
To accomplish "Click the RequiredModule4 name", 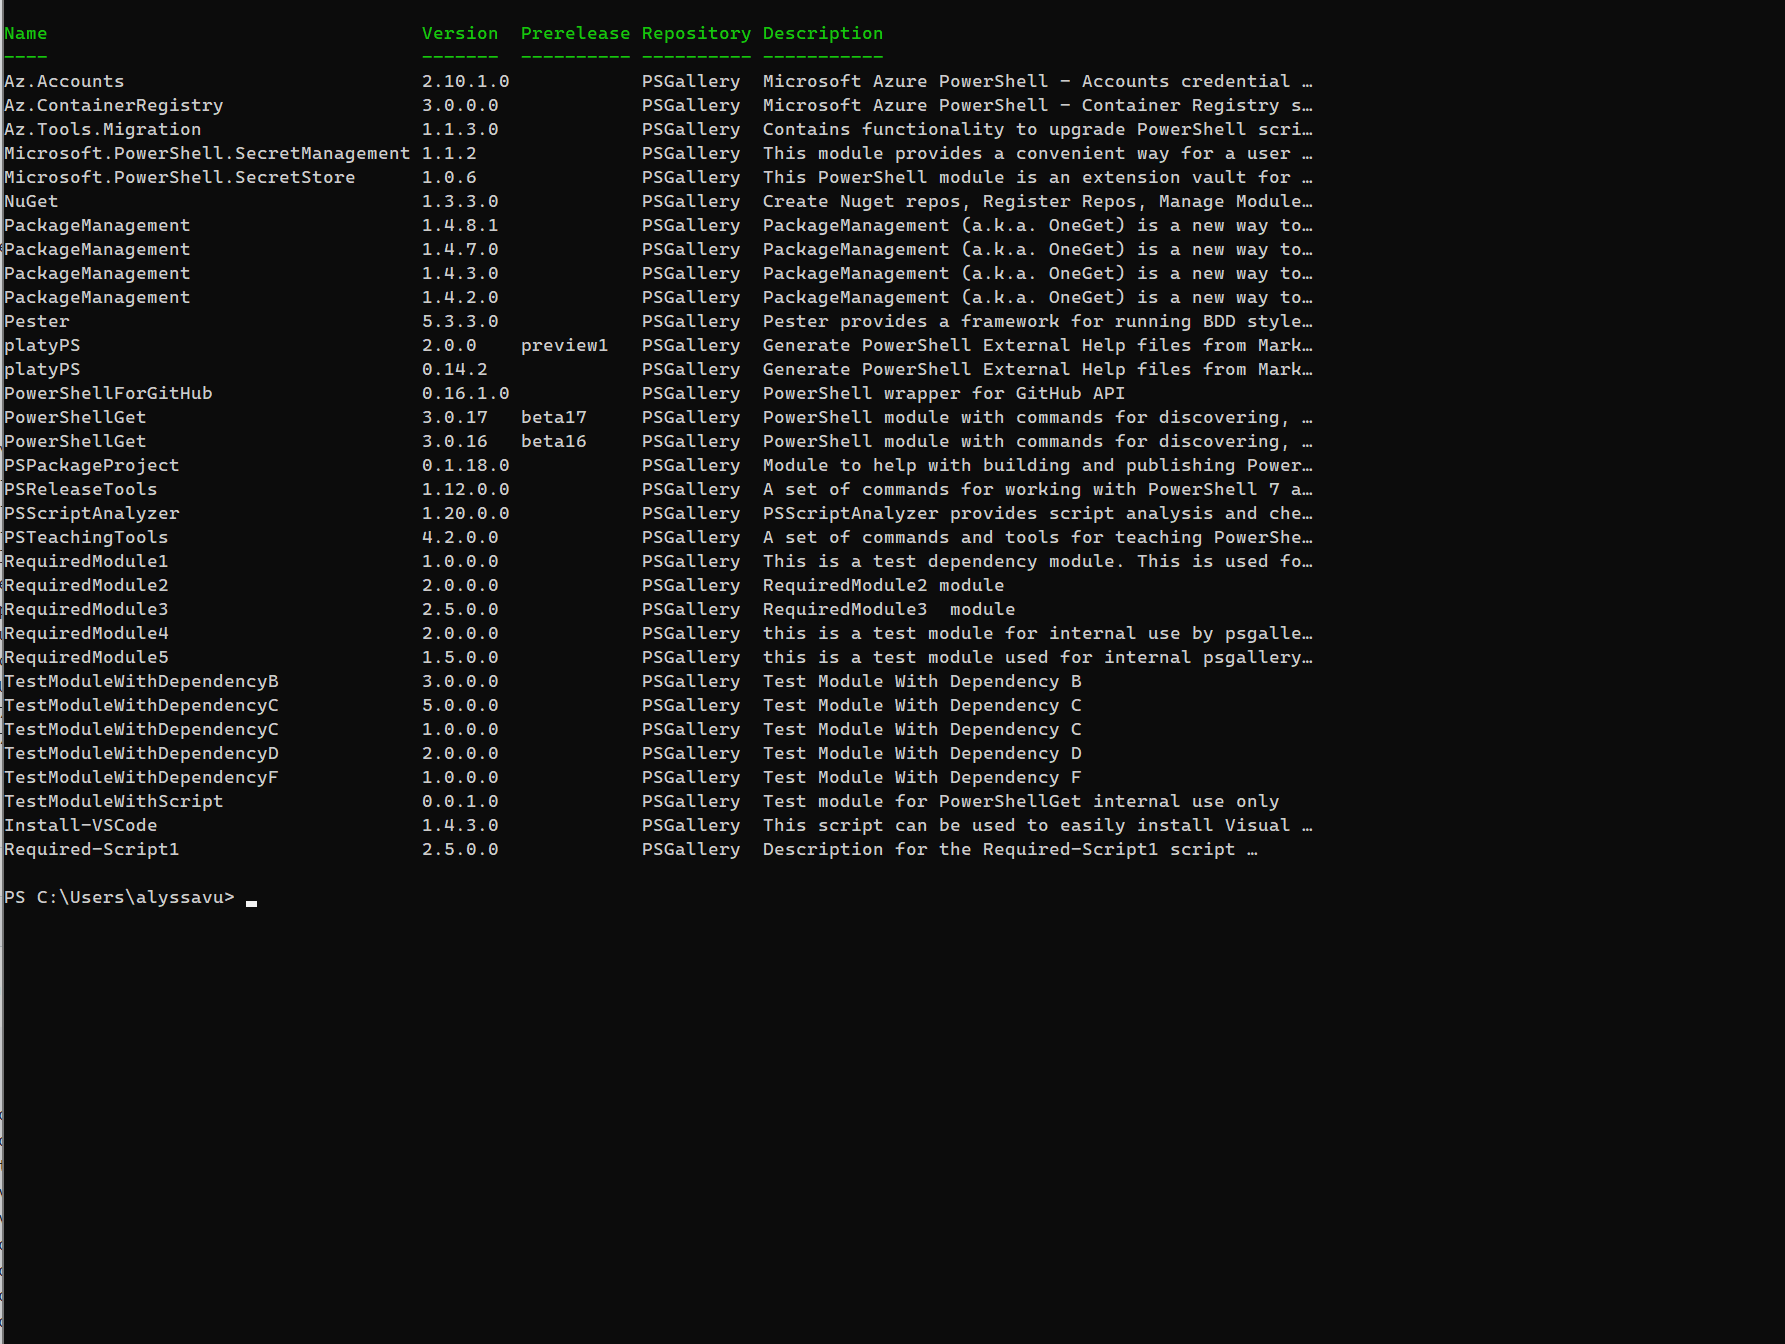I will [86, 634].
